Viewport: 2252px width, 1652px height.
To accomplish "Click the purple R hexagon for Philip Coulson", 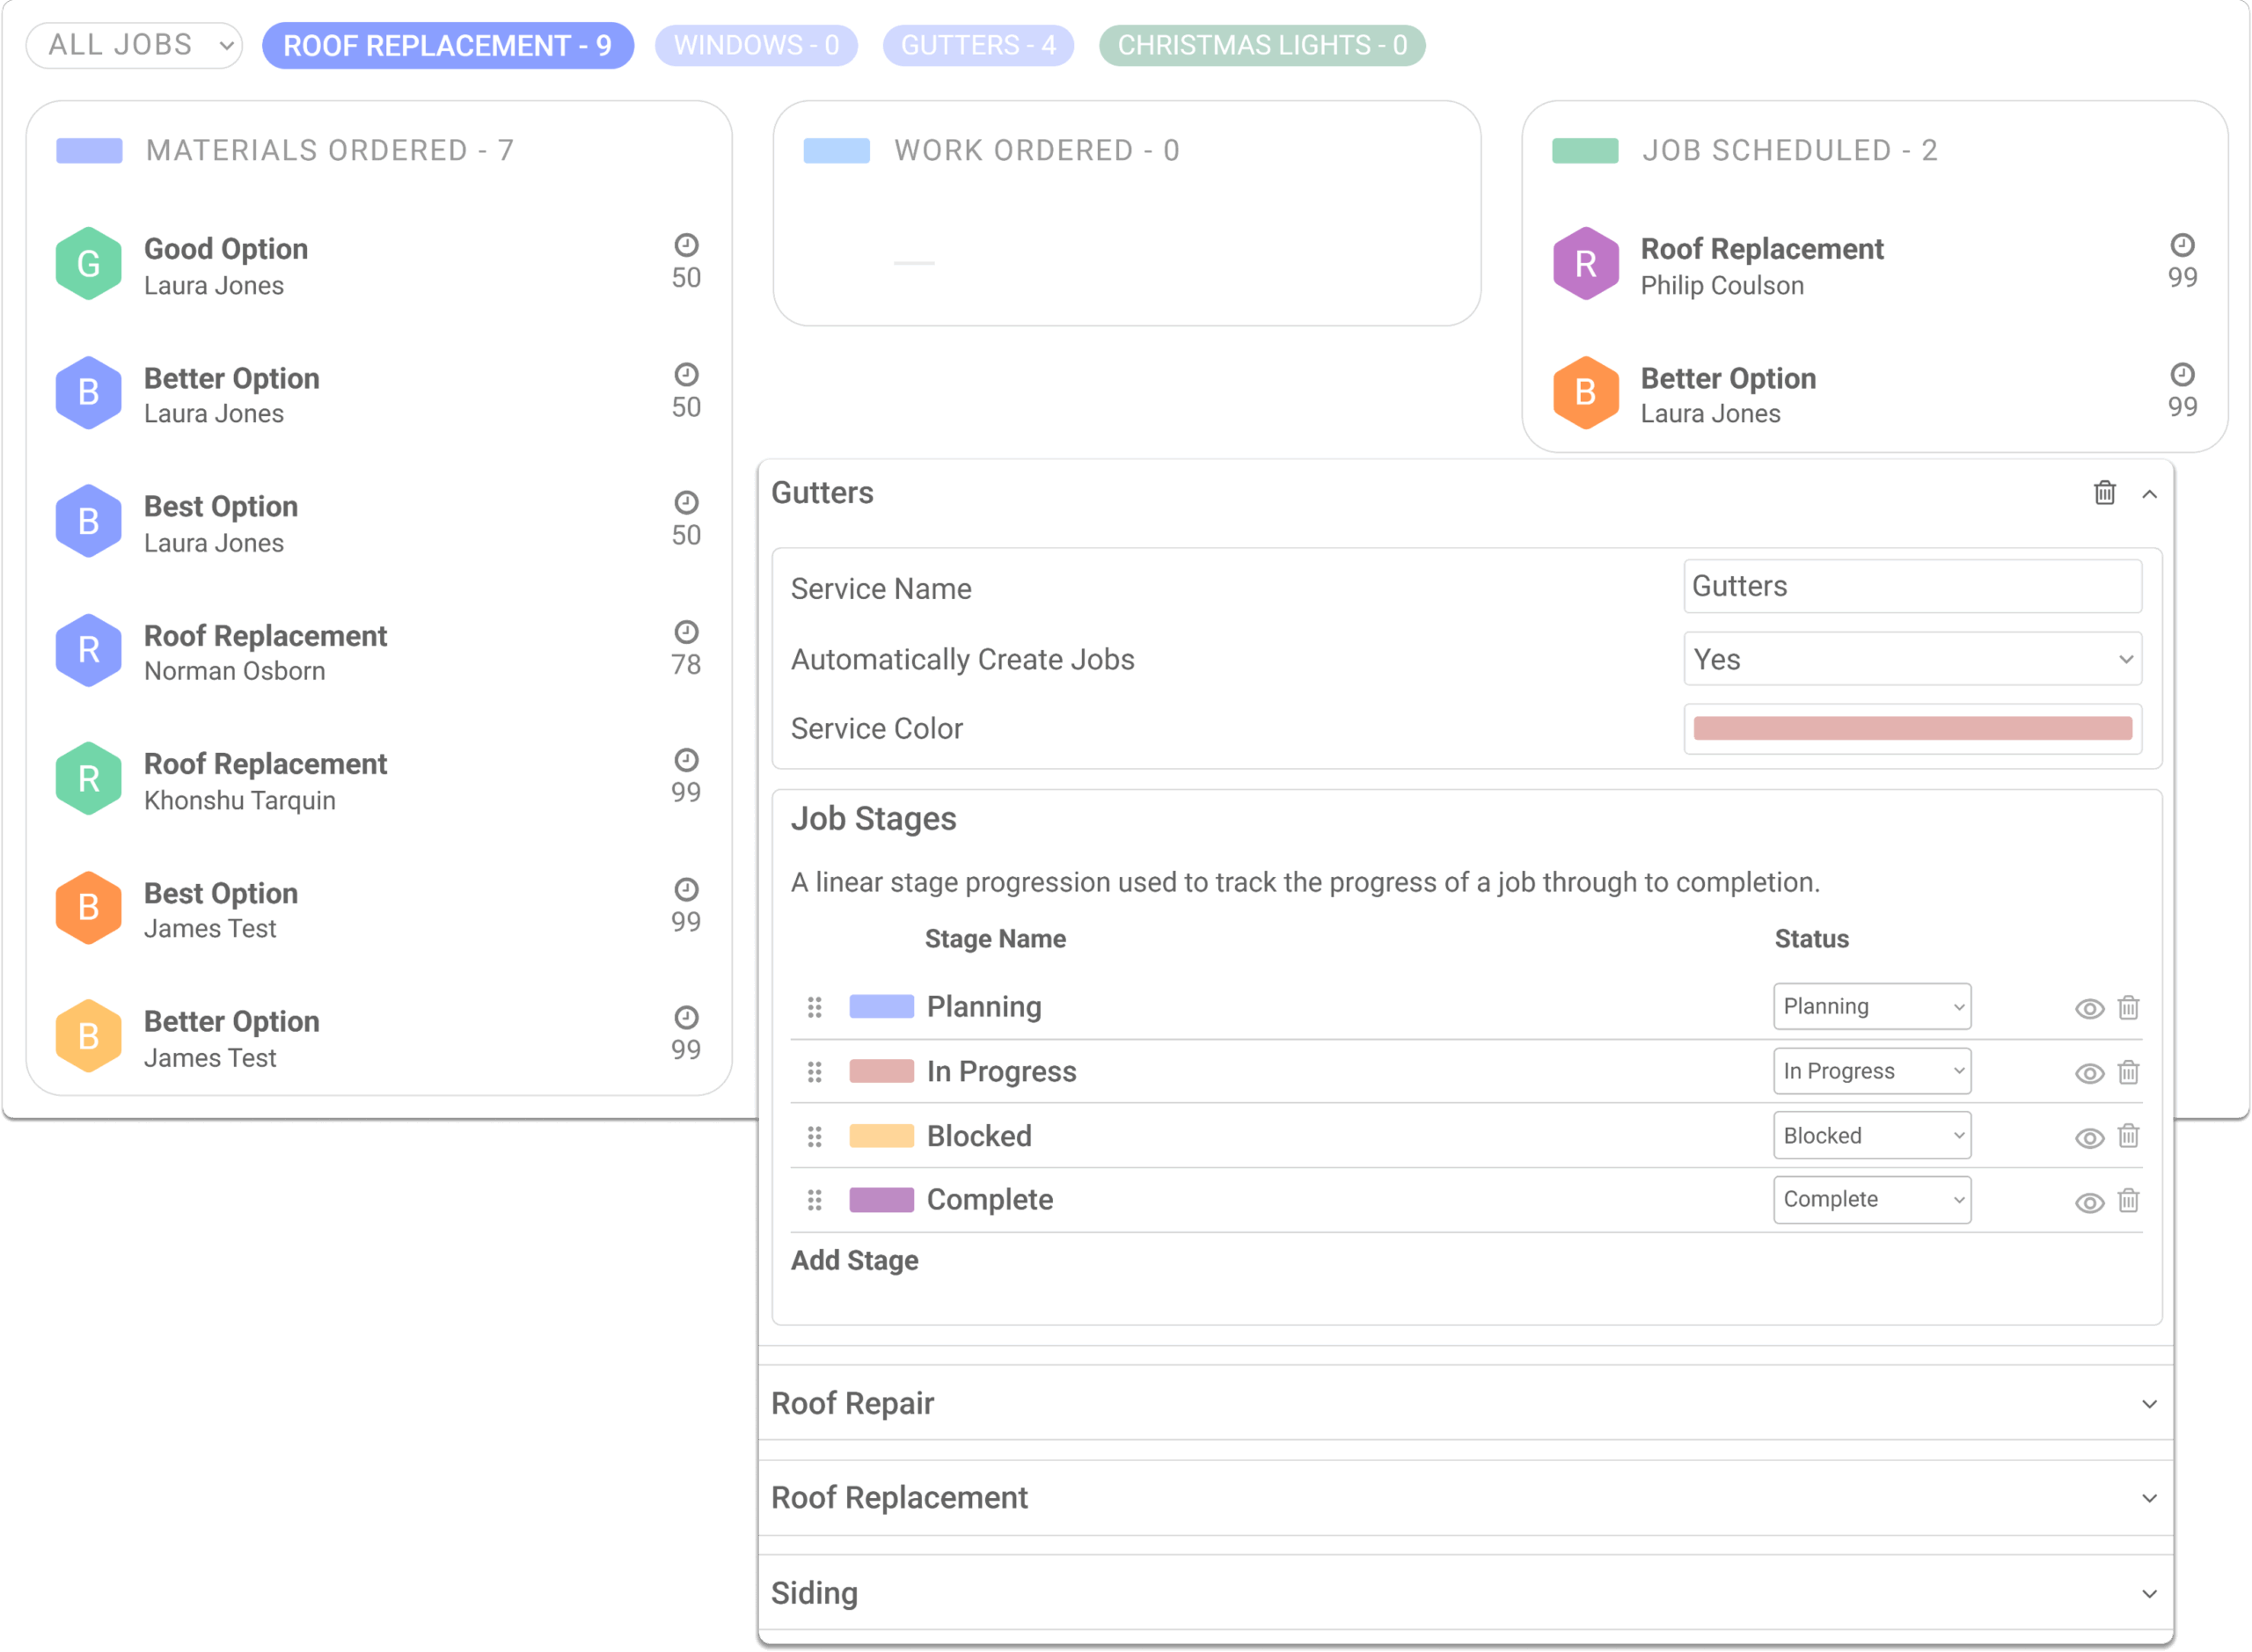I will click(1586, 264).
